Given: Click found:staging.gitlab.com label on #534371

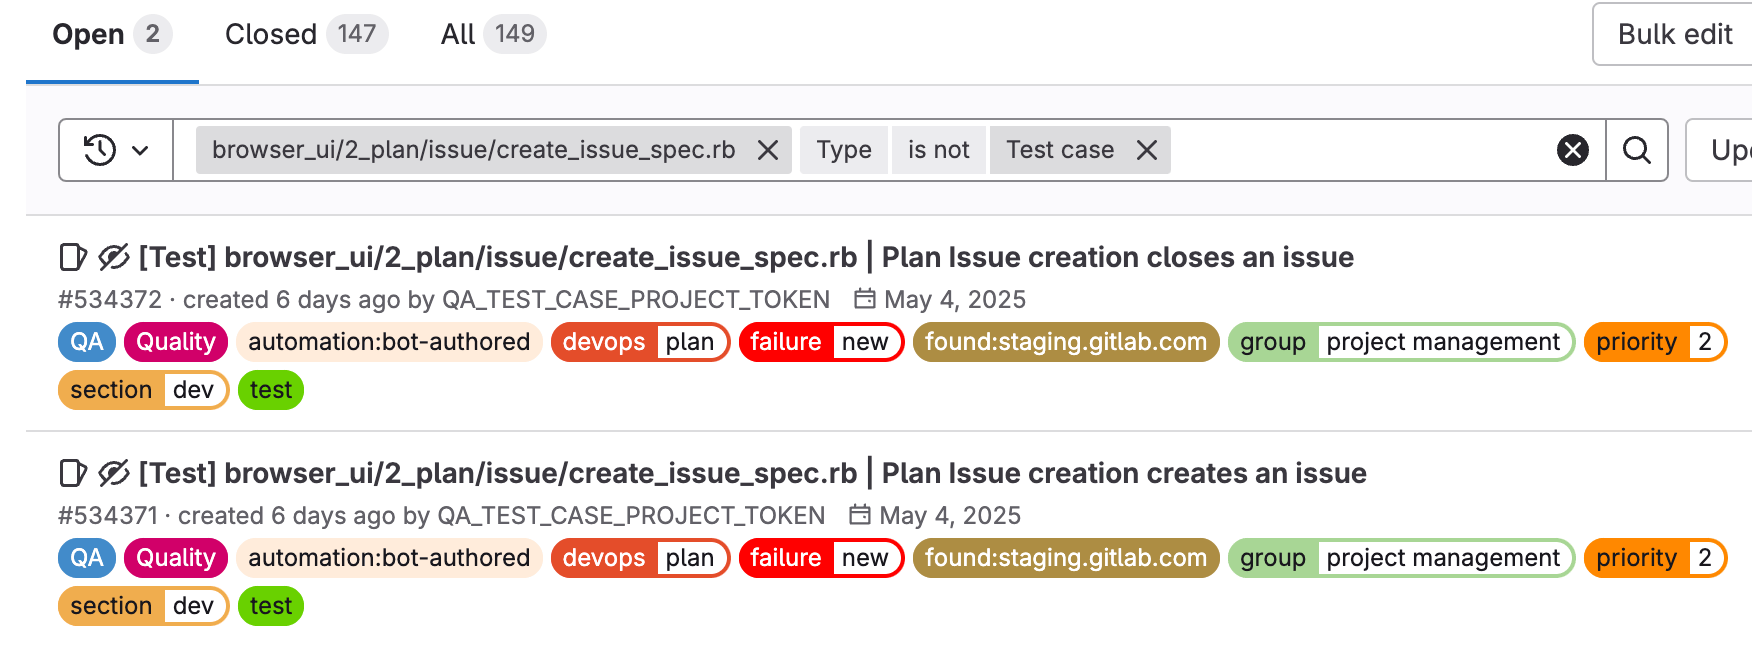Looking at the screenshot, I should tap(1066, 558).
